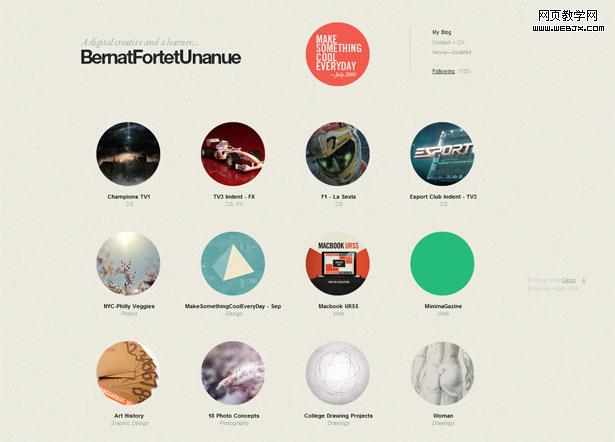Open the Esport Club Indent - TV3 title

[443, 197]
